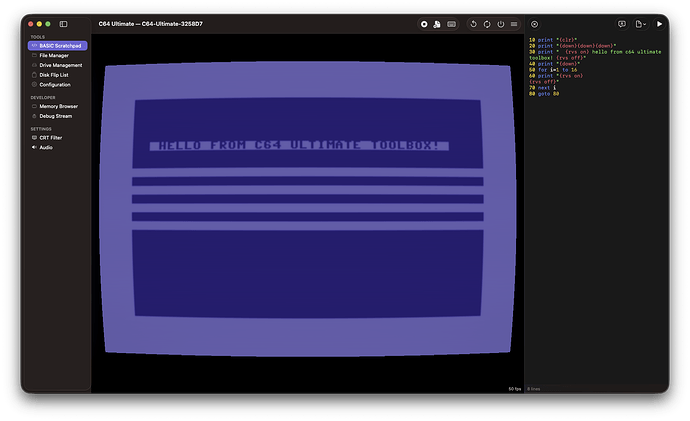
Task: Open Audio settings
Action: [58, 147]
